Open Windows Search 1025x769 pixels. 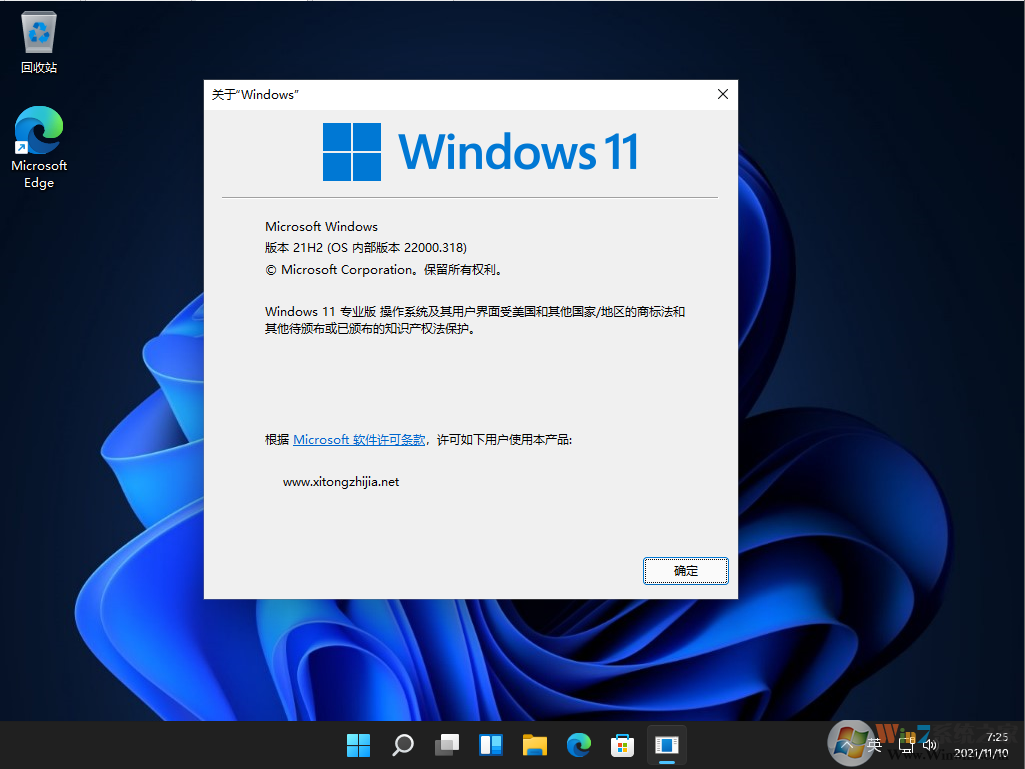click(x=402, y=745)
